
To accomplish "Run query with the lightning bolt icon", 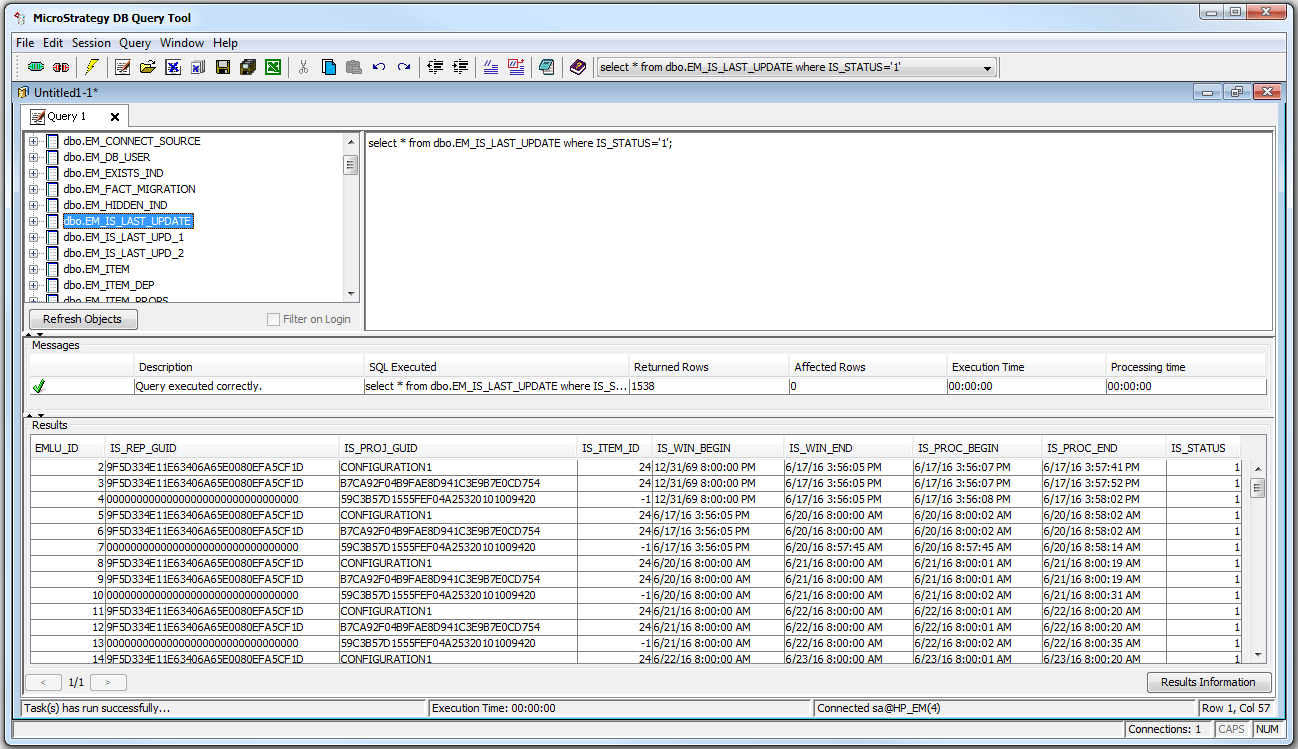I will 92,67.
